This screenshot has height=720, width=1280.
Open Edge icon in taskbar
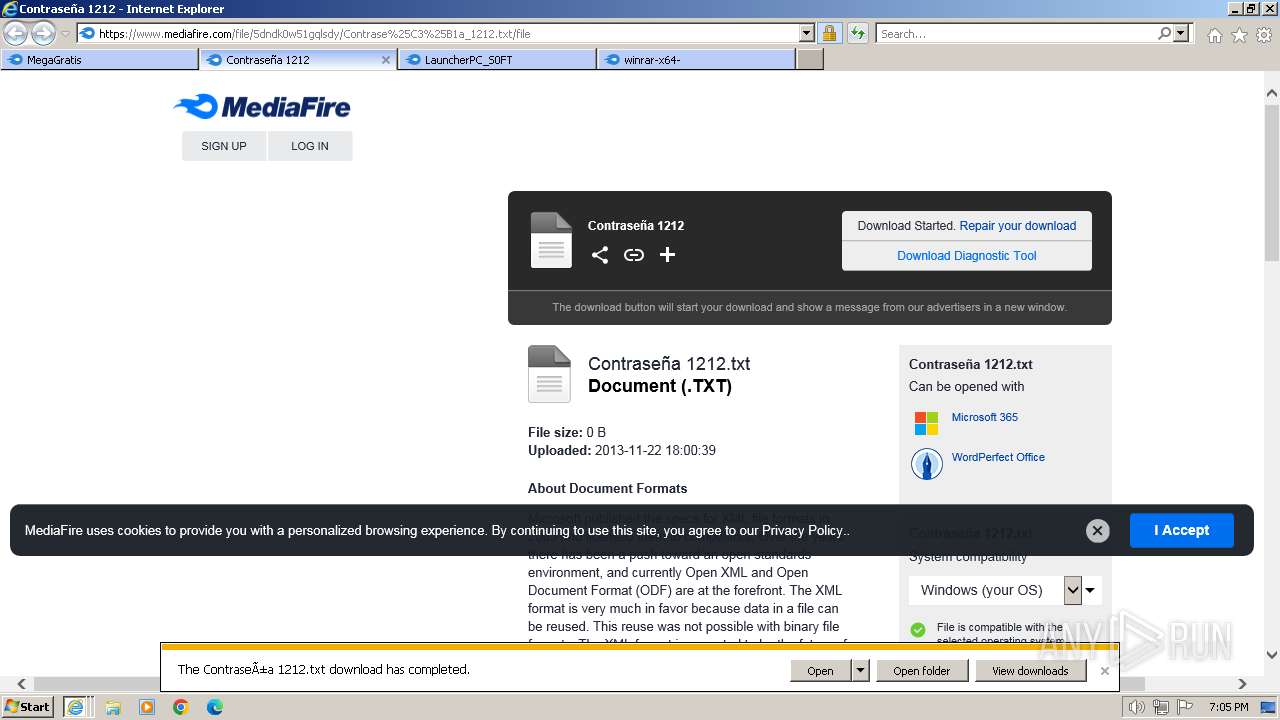coord(215,707)
